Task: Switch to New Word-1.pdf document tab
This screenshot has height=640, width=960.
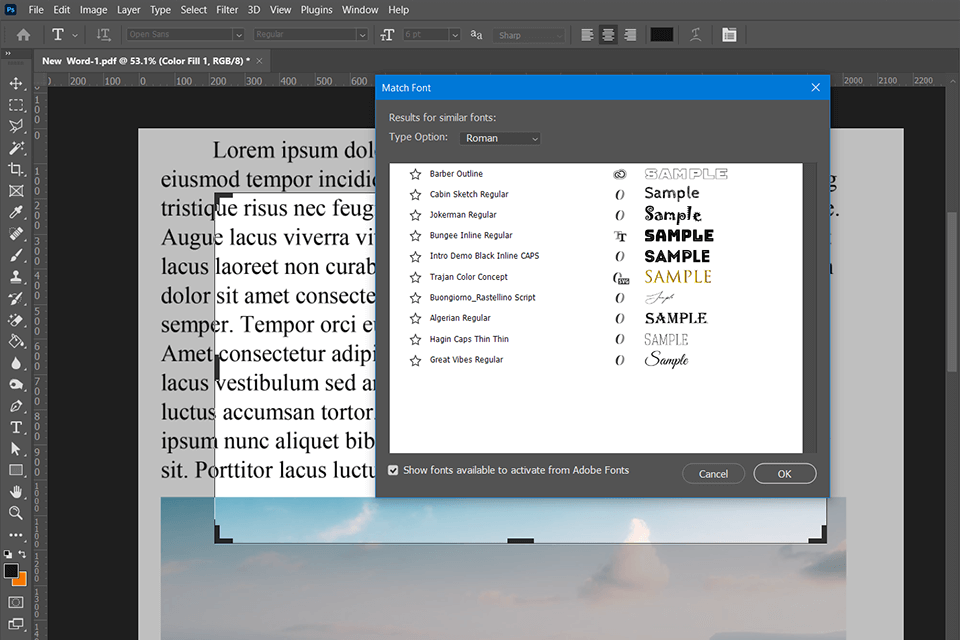Action: pos(146,61)
